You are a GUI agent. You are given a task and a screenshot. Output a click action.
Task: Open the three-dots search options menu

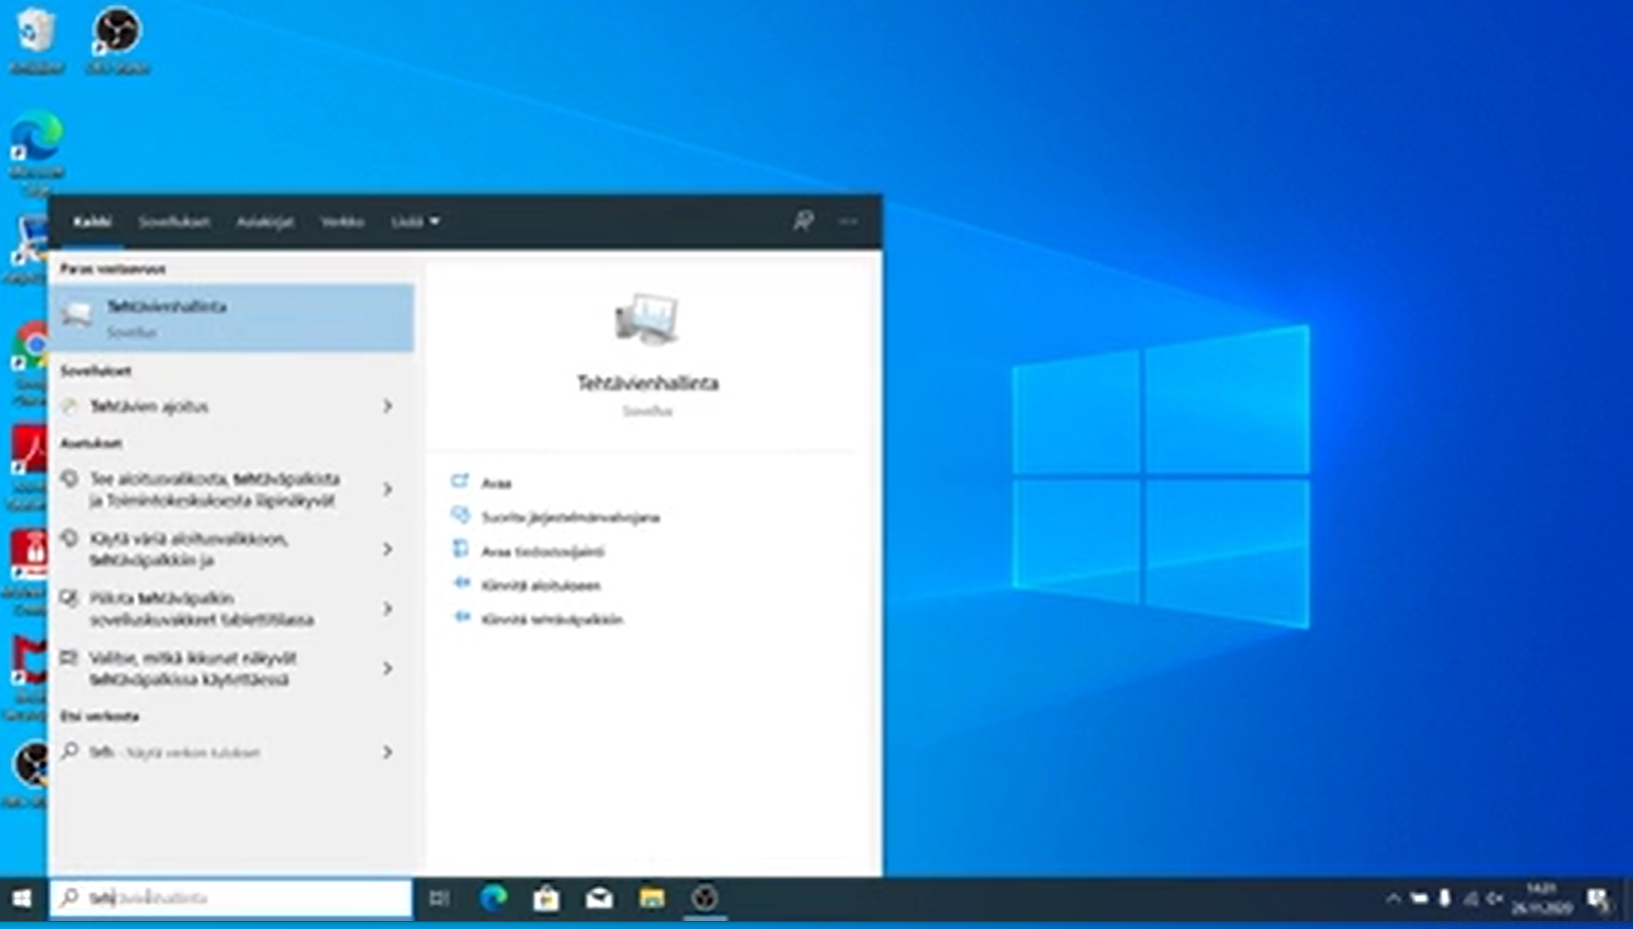[x=848, y=221]
